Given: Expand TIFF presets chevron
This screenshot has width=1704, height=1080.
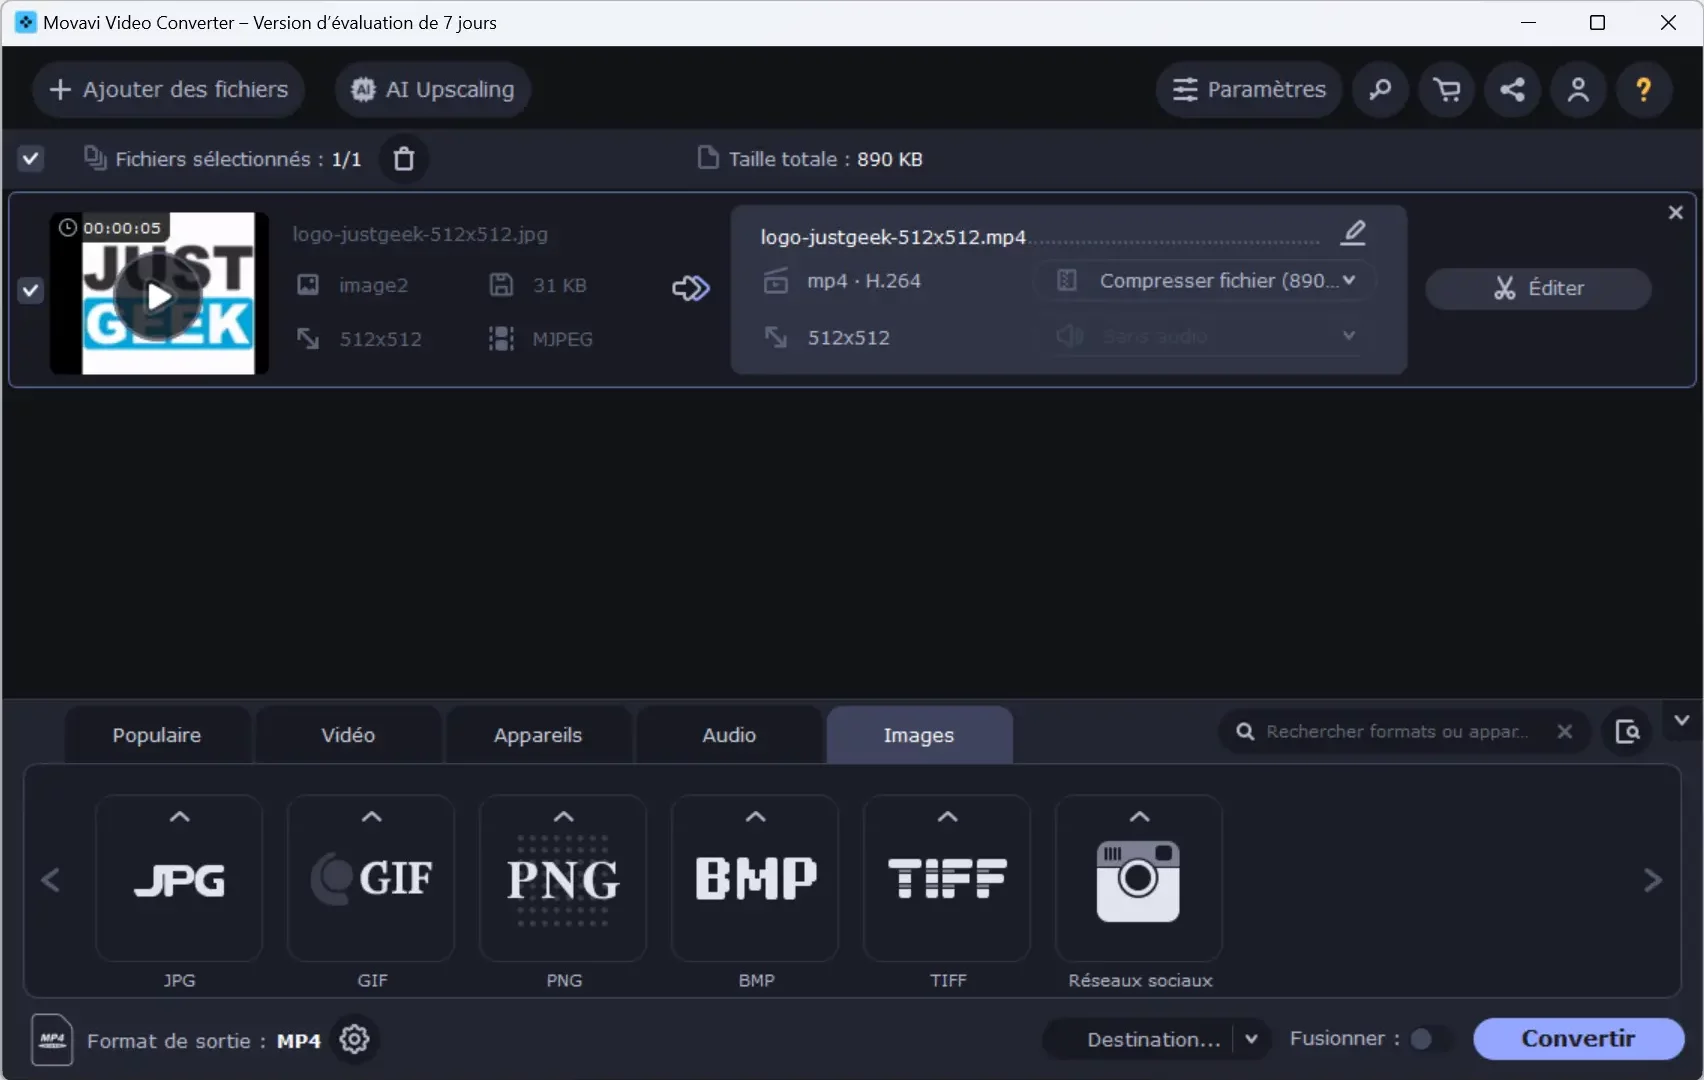Looking at the screenshot, I should [x=947, y=816].
